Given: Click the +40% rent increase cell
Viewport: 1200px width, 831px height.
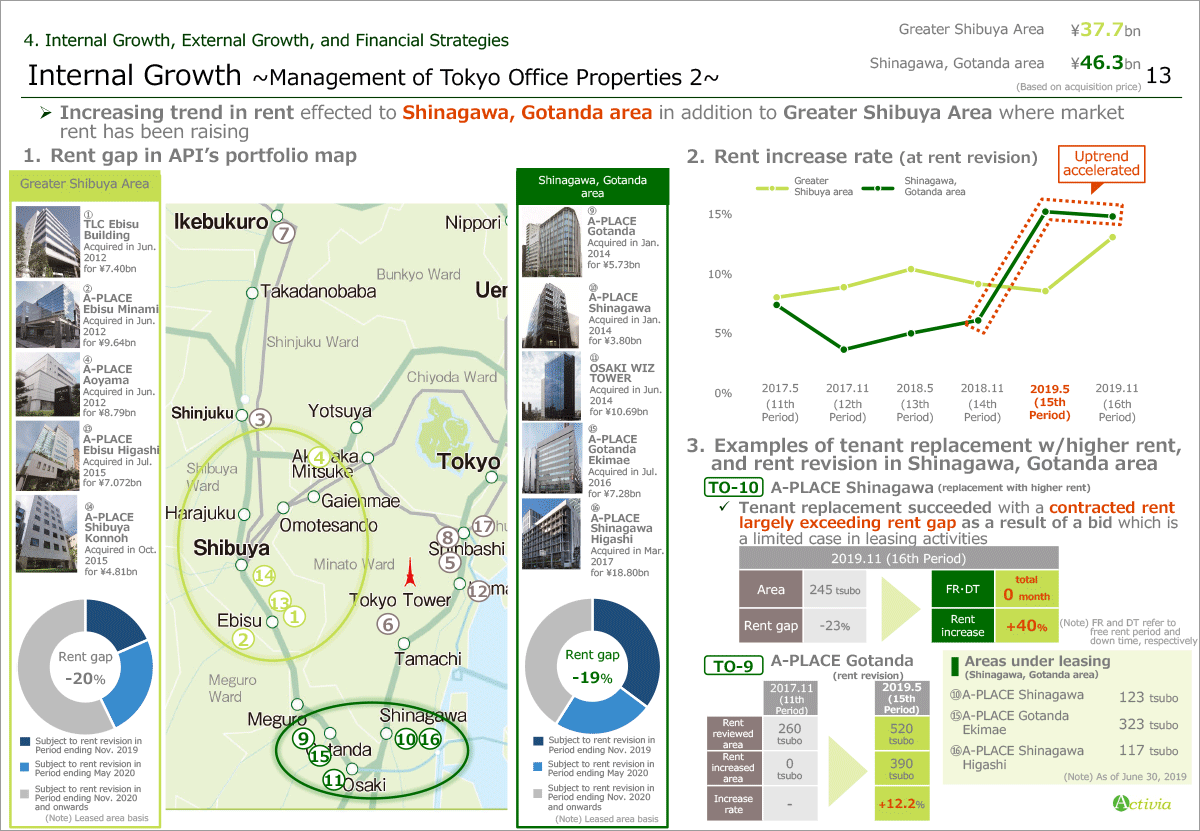Looking at the screenshot, I should (1026, 626).
